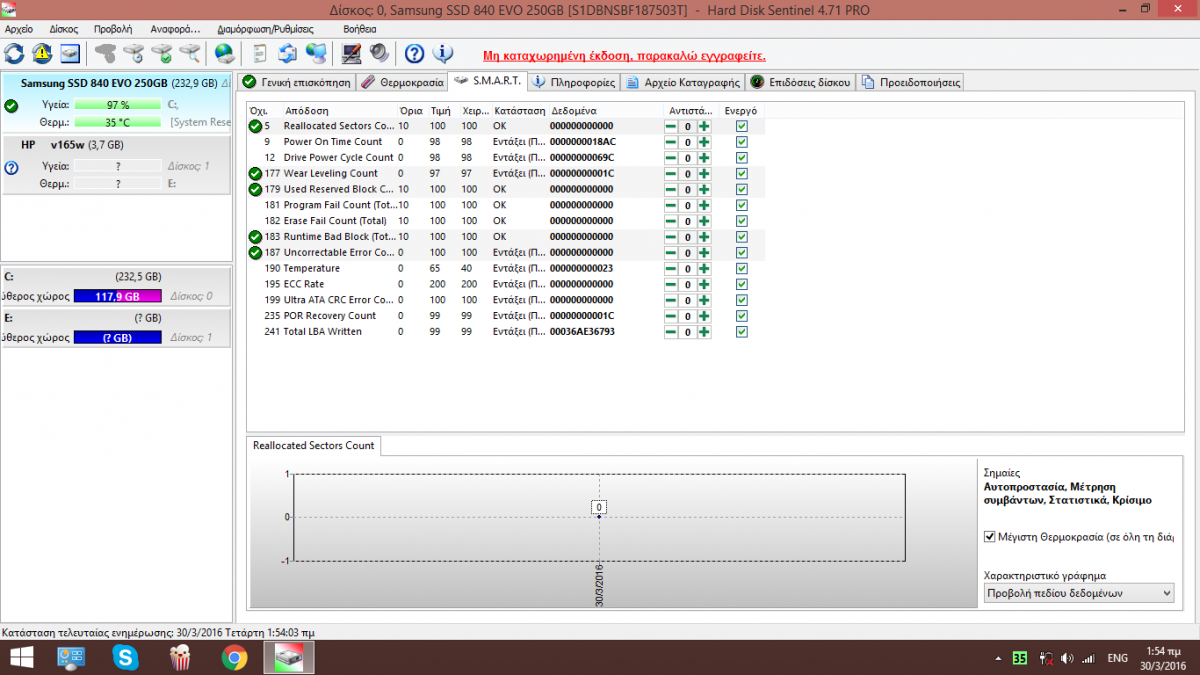The image size is (1200, 675).
Task: Click the yellow warning alert toolbar icon
Action: 42,54
